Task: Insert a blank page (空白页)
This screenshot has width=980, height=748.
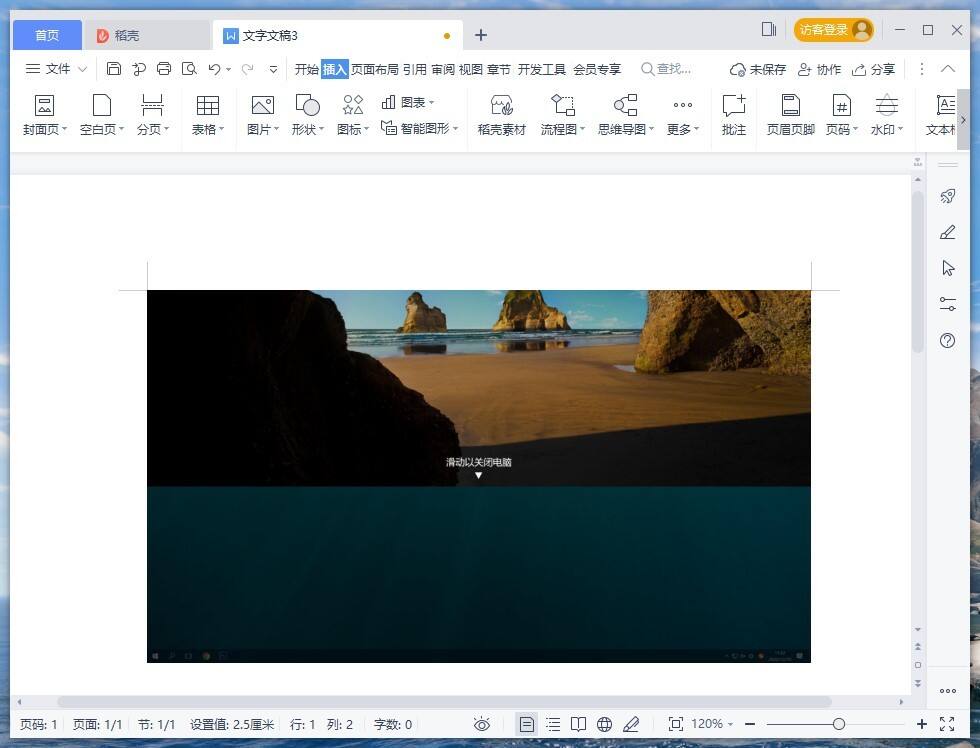Action: pos(102,115)
